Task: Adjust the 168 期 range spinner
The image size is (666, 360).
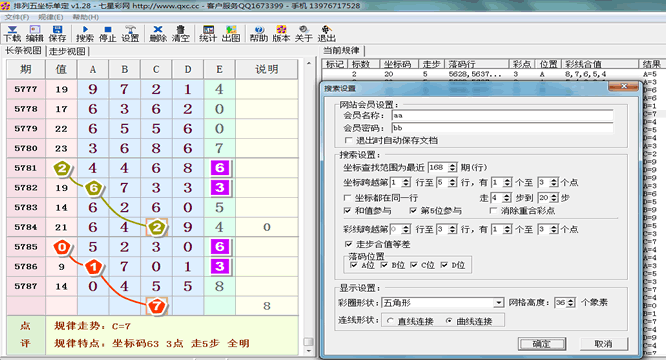Action: (453, 168)
